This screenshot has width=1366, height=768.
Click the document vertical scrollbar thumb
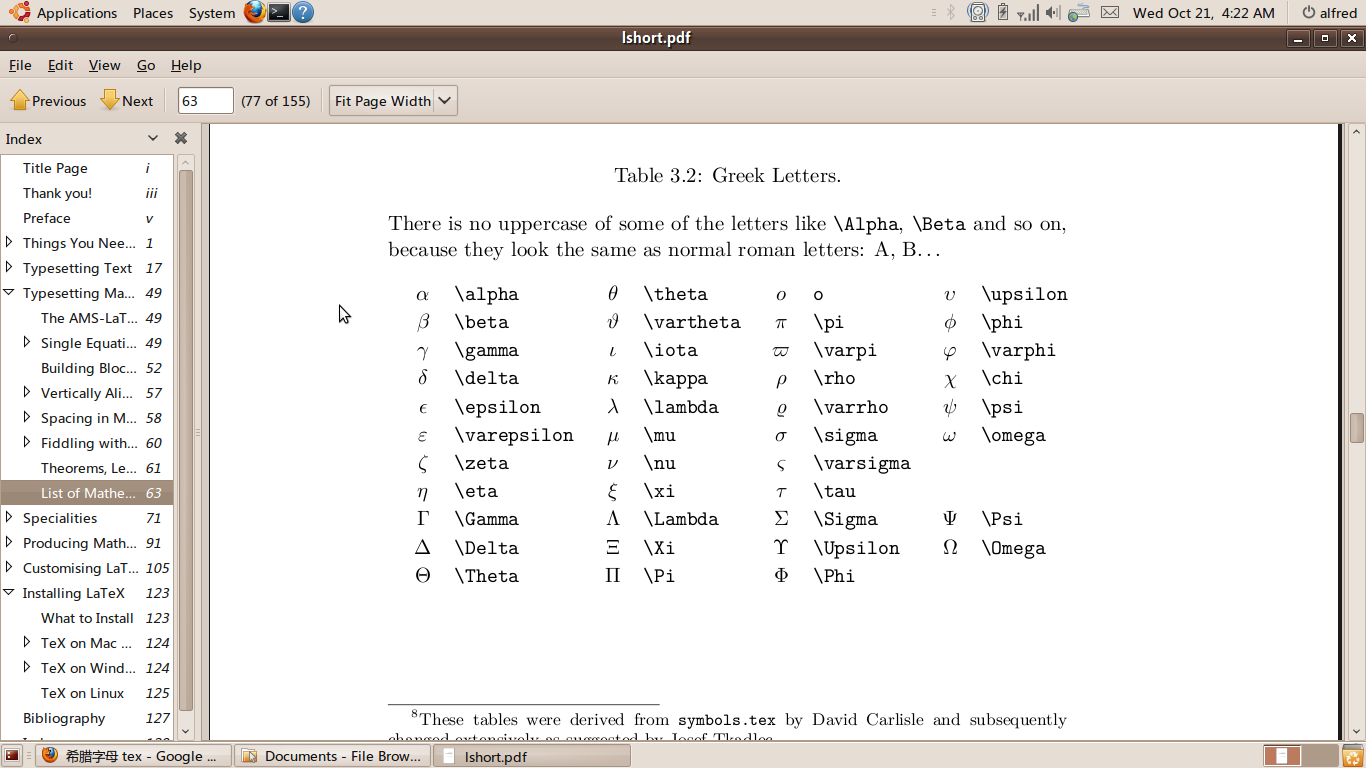[x=1357, y=428]
